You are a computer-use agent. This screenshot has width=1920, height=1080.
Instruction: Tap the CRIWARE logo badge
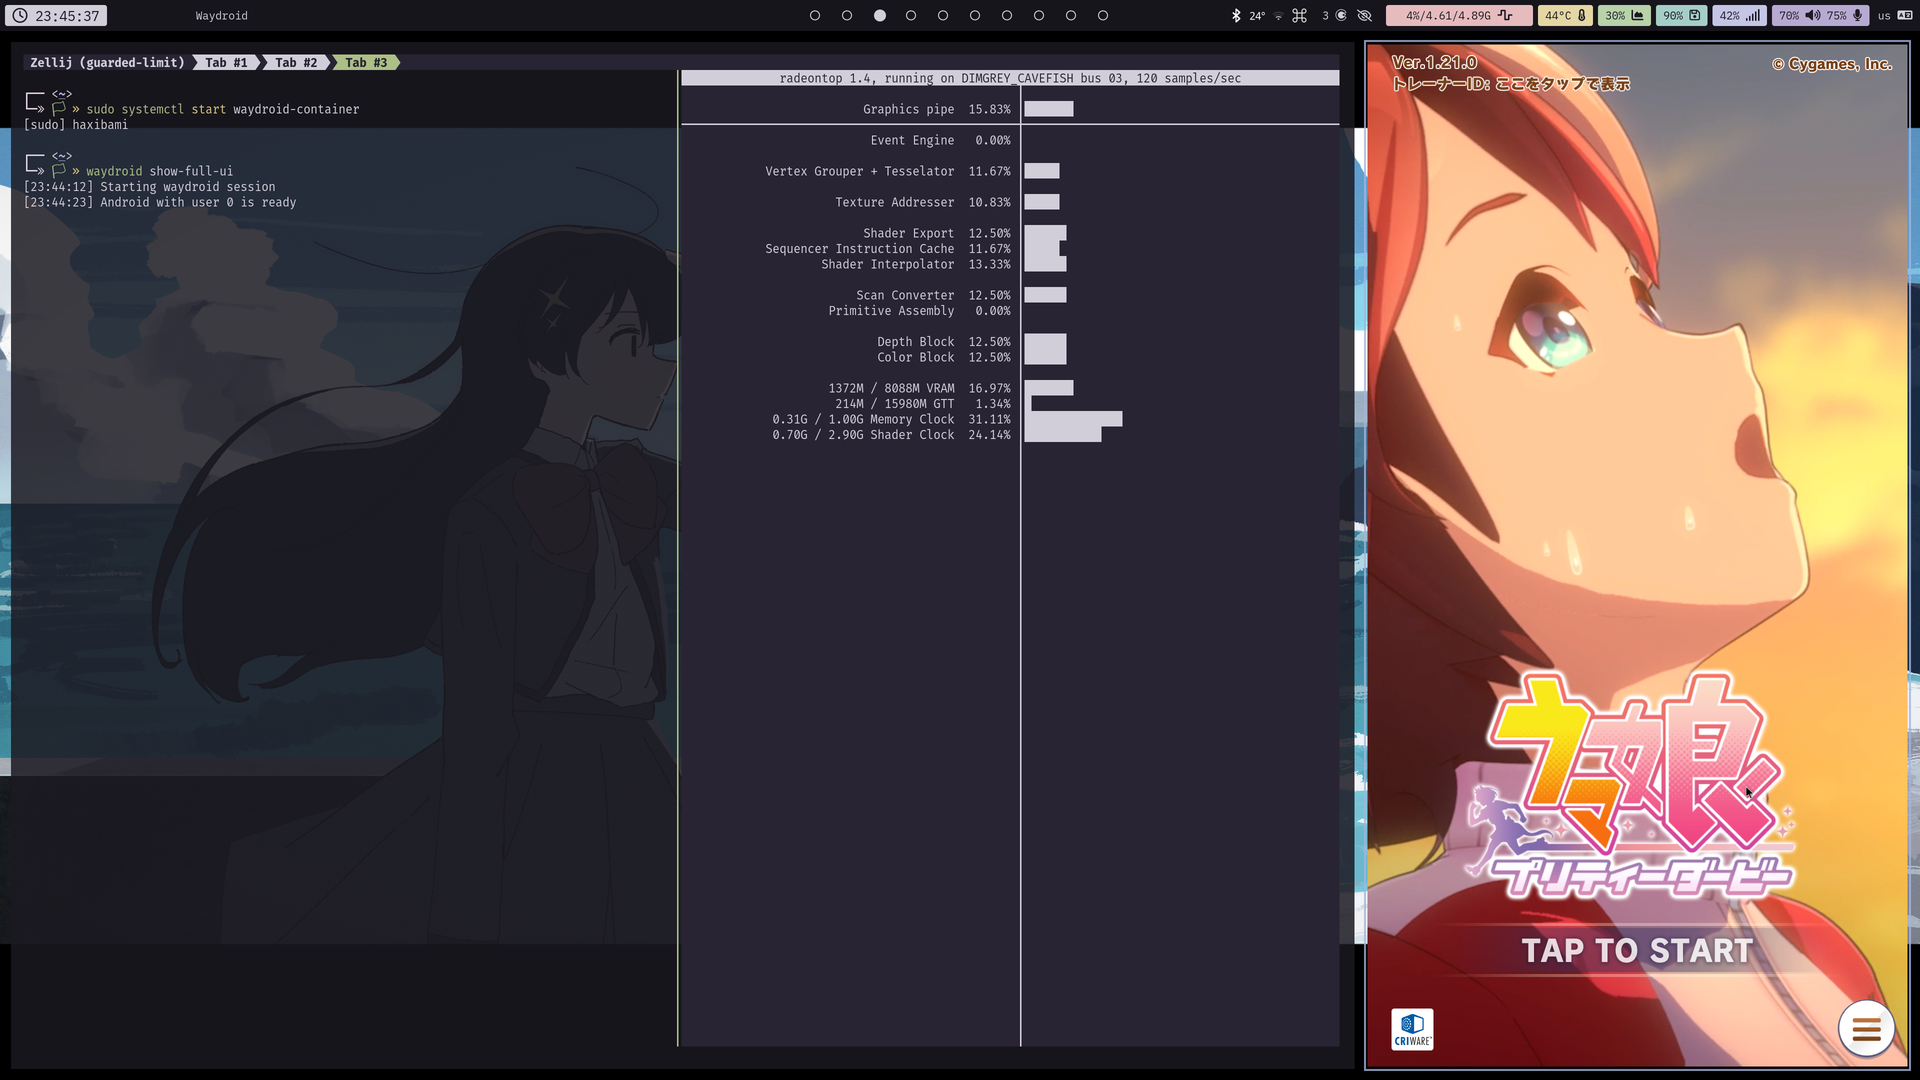(x=1412, y=1029)
